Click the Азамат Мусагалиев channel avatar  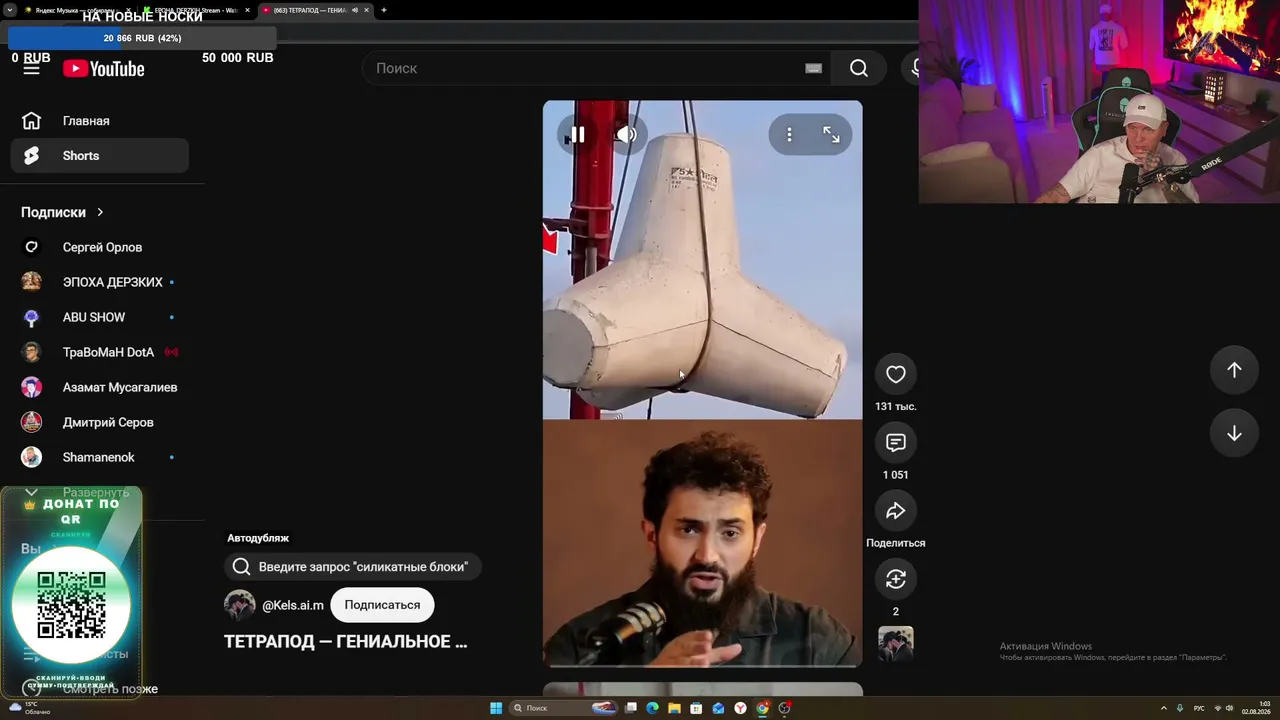(32, 387)
